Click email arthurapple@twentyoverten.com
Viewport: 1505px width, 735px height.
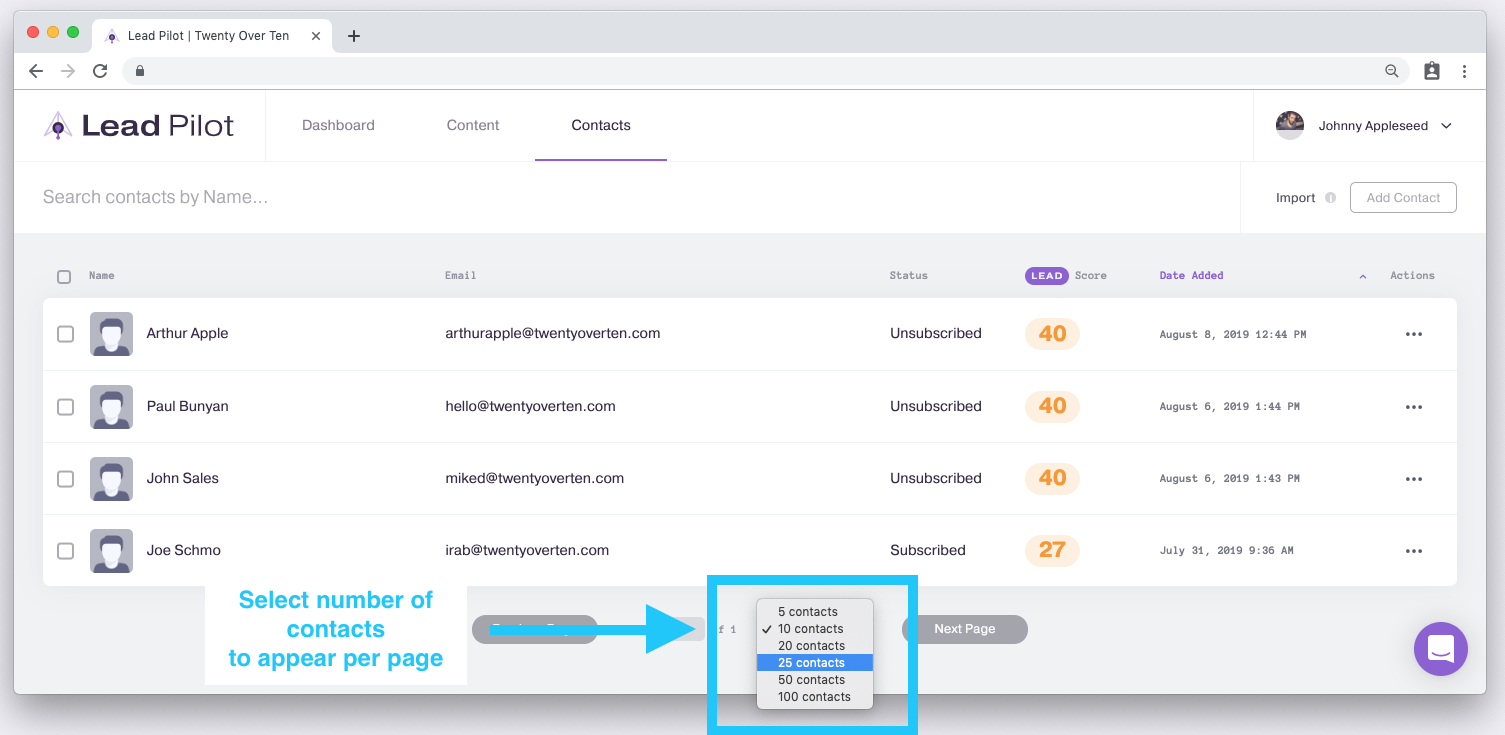552,333
